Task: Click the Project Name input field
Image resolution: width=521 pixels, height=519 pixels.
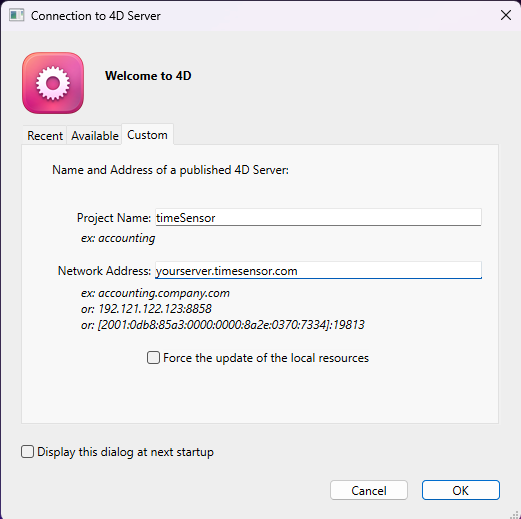Action: coord(318,217)
